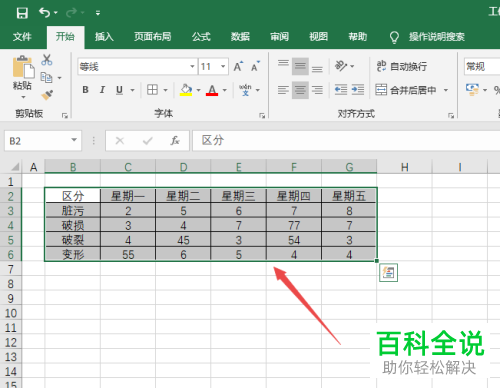Click the 合并后居中 button
The image size is (500, 388).
click(406, 90)
